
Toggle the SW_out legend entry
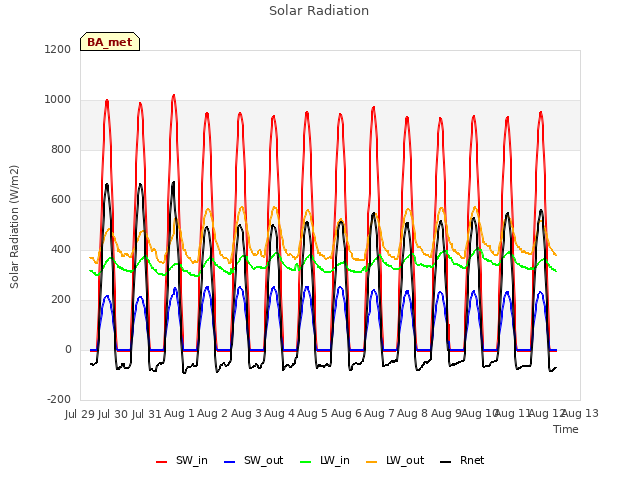[253, 460]
